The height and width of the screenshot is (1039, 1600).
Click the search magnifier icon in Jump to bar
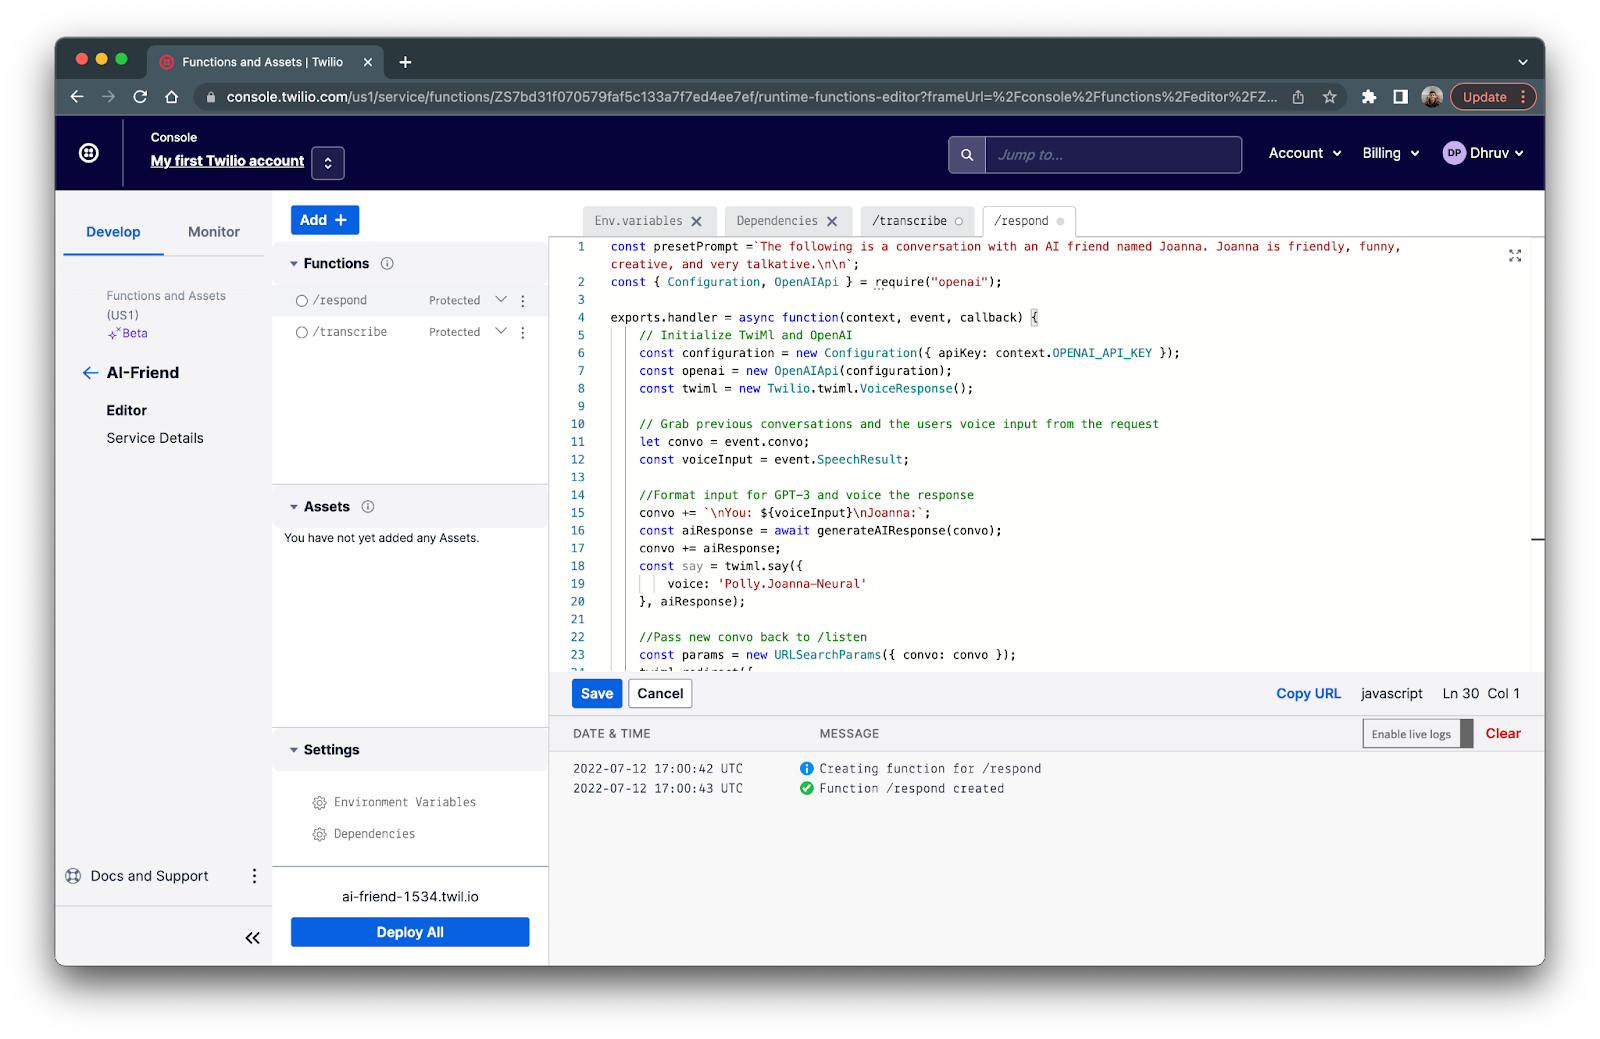967,155
